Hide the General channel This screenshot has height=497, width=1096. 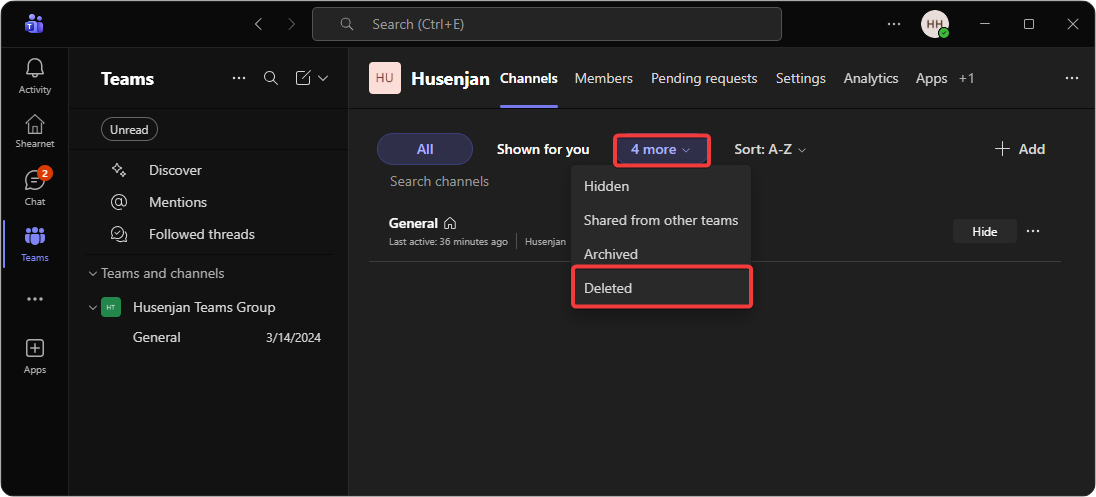pos(984,231)
